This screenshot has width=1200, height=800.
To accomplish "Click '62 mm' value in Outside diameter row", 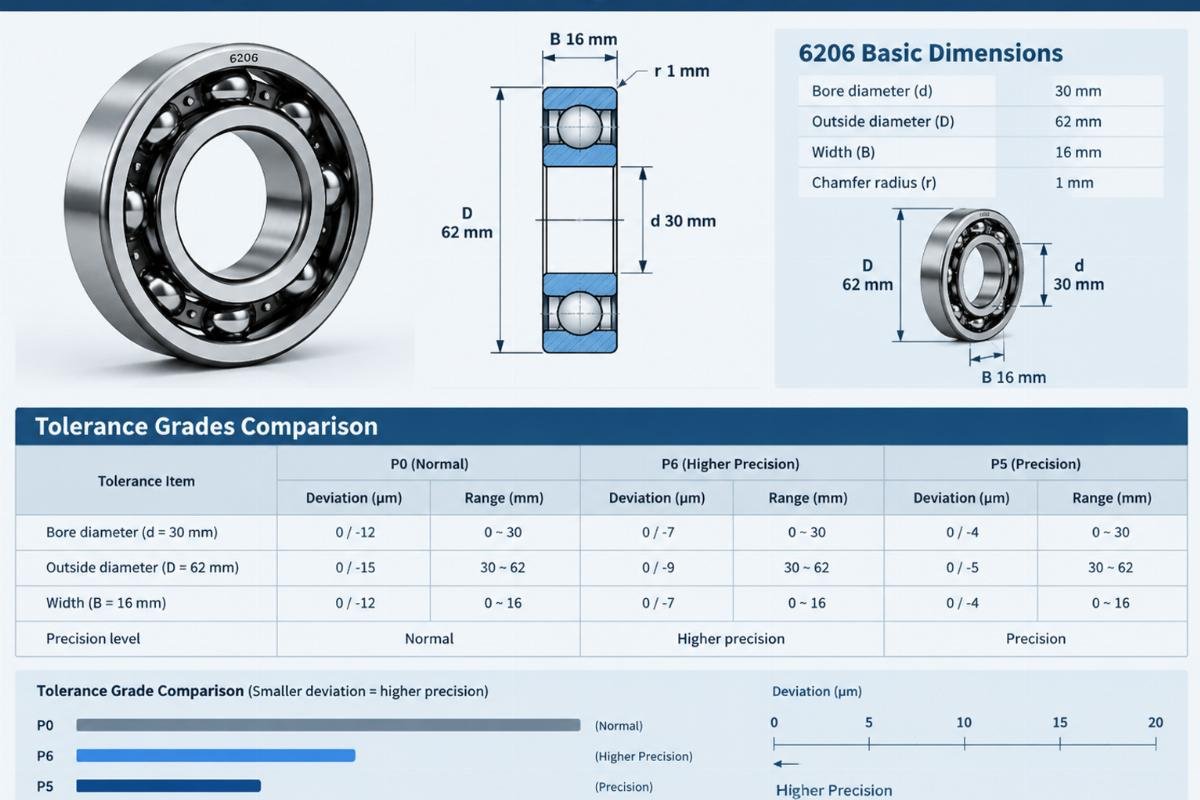I will click(1078, 122).
